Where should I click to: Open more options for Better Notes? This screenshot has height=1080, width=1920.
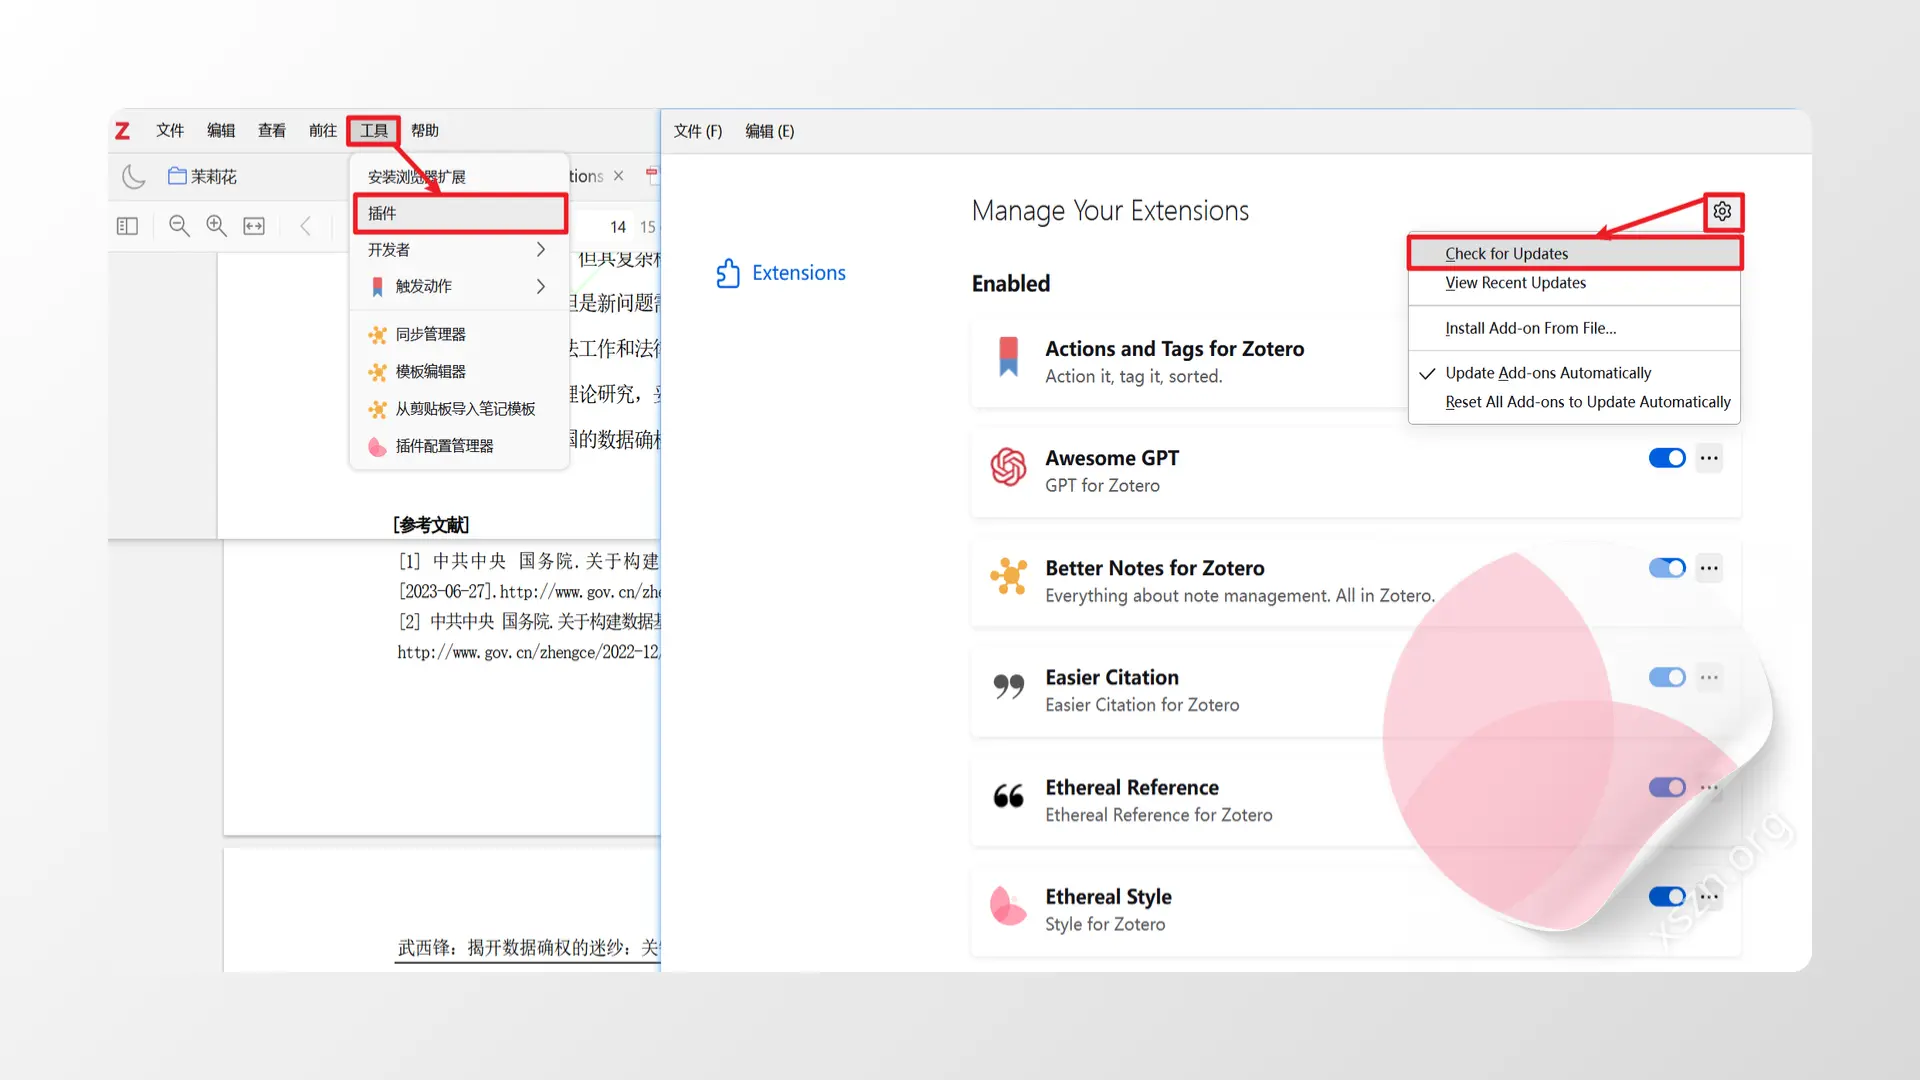(1709, 568)
